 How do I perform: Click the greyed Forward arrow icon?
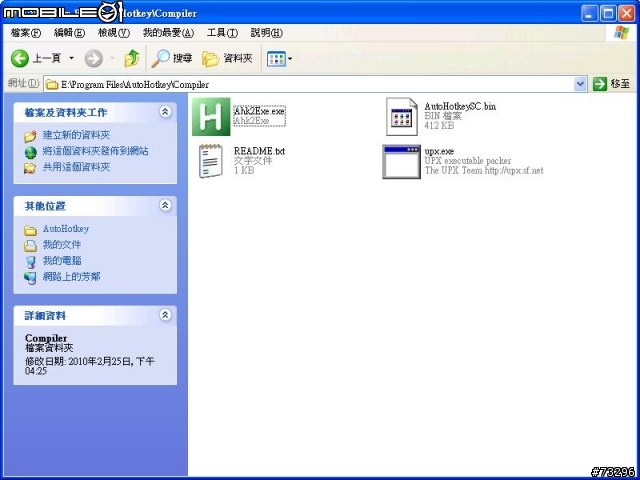coord(93,59)
